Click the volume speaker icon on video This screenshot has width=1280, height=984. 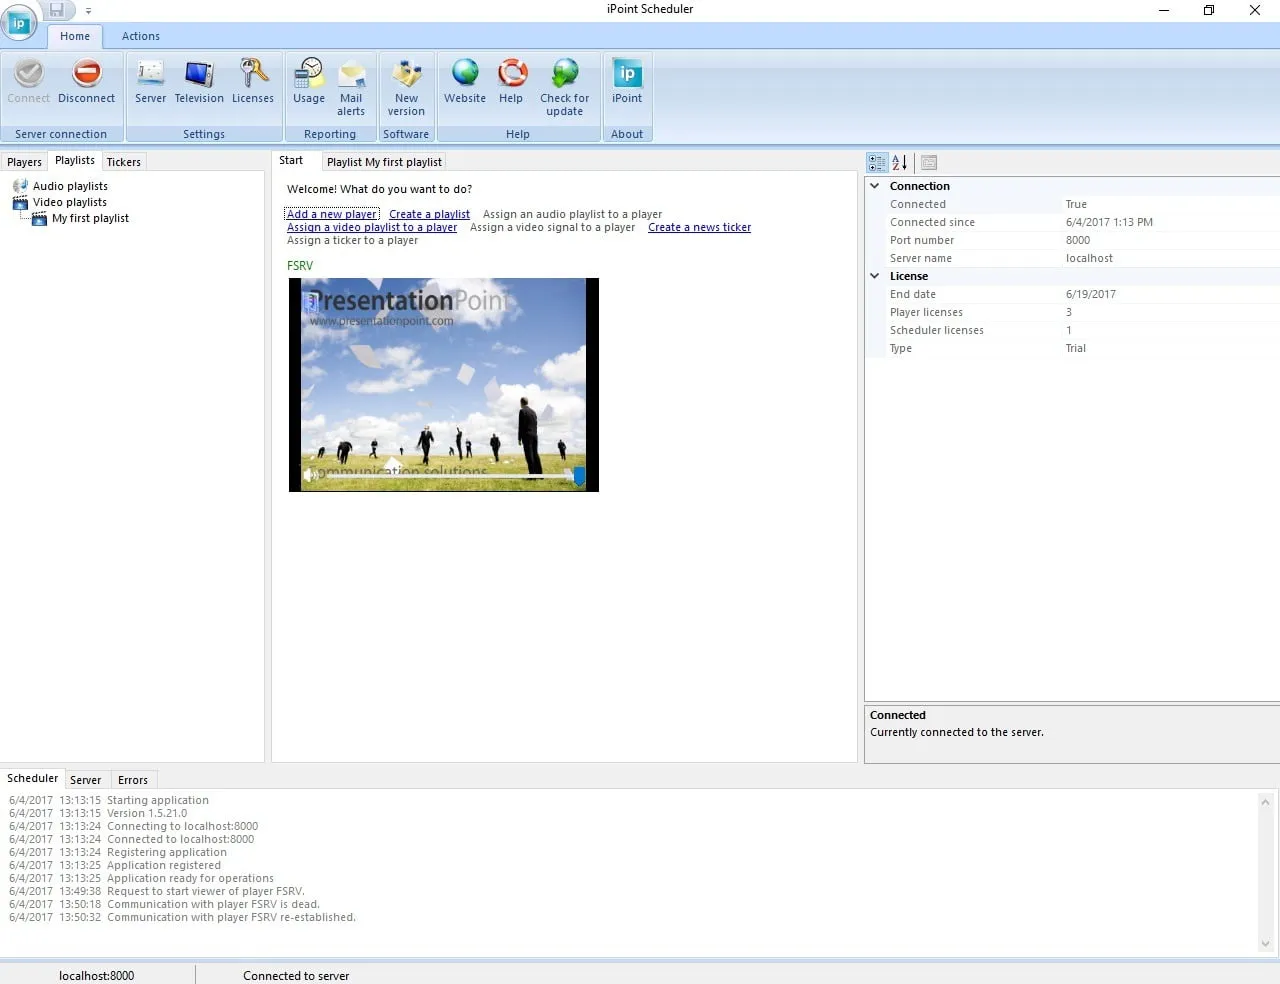coord(309,475)
